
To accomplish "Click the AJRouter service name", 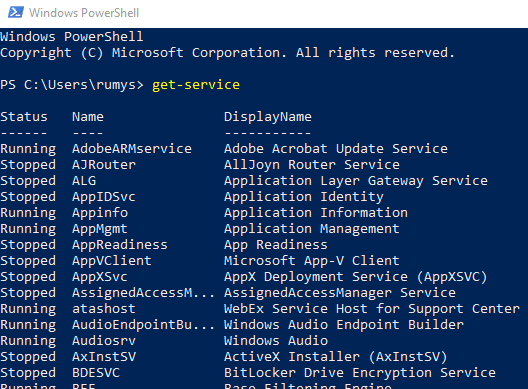I will coord(104,164).
